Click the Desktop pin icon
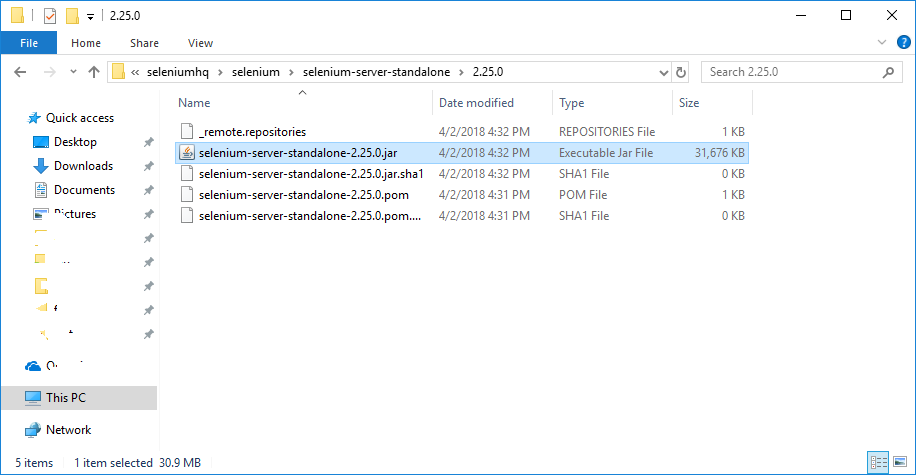 tap(148, 142)
